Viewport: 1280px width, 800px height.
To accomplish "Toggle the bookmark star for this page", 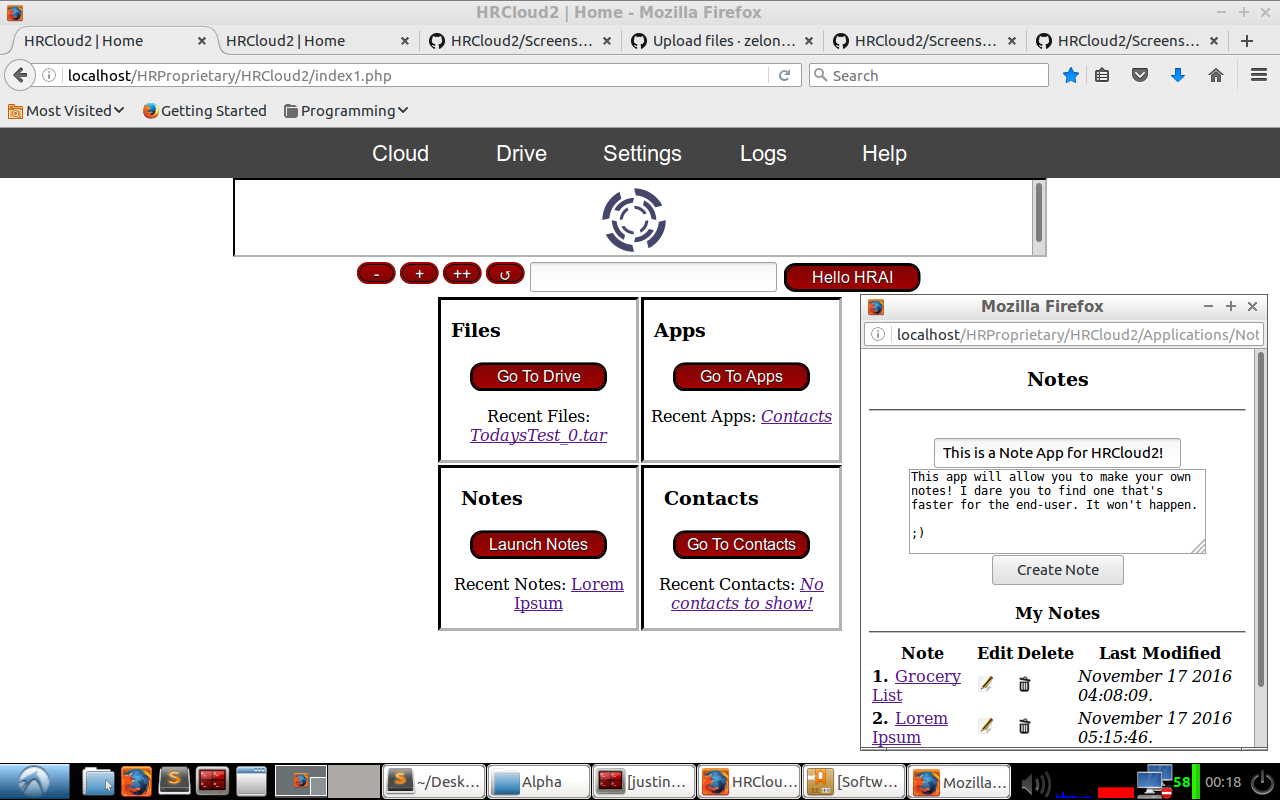I will coord(1070,74).
